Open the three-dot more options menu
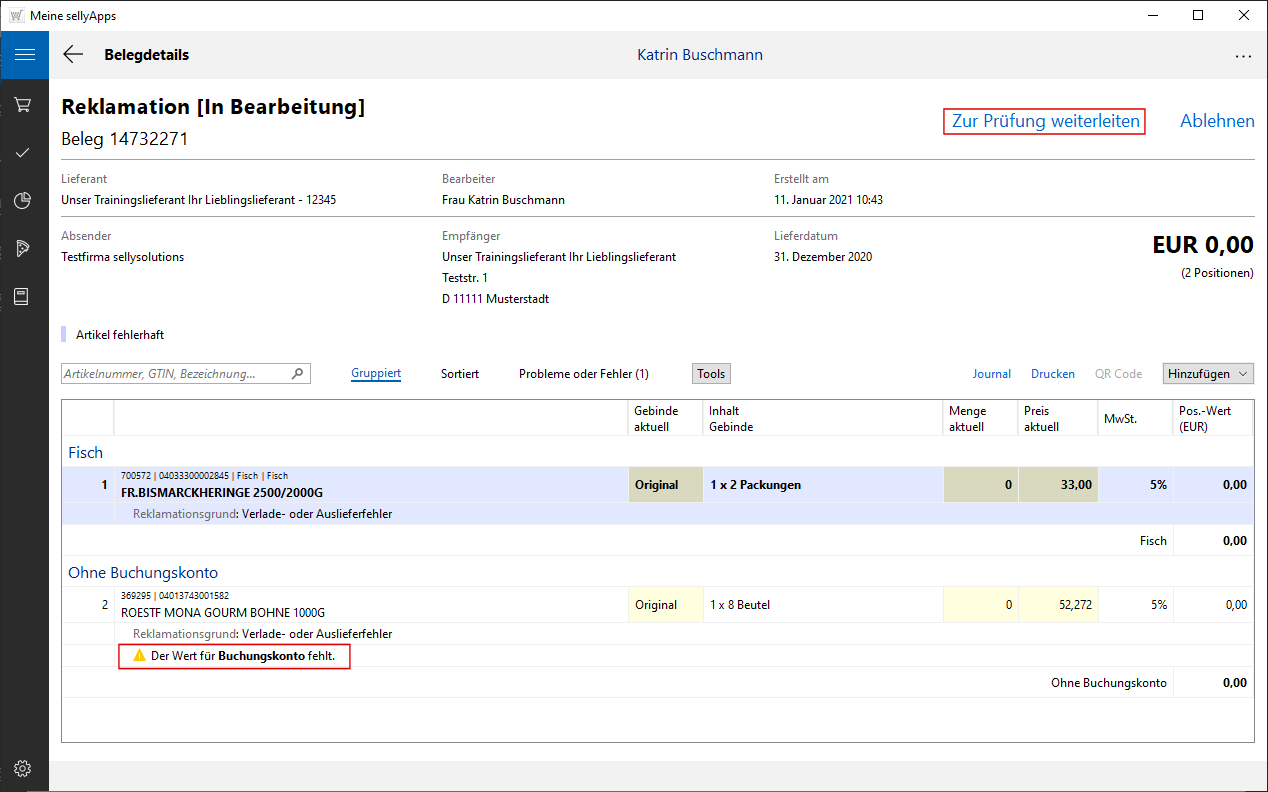The width and height of the screenshot is (1268, 792). [x=1243, y=56]
